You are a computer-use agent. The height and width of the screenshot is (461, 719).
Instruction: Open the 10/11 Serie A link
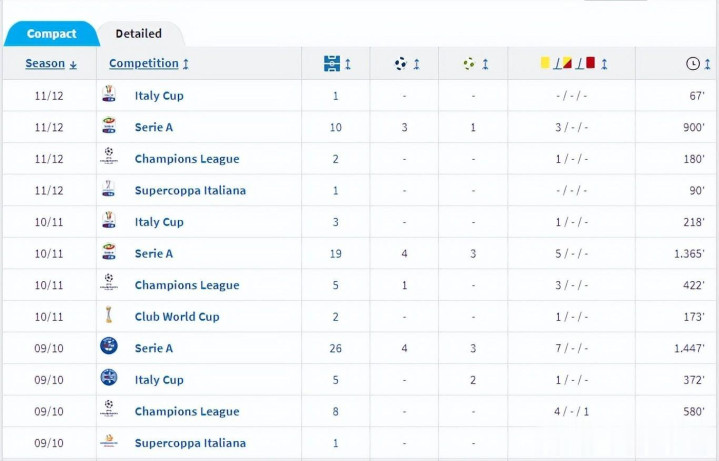coord(154,254)
